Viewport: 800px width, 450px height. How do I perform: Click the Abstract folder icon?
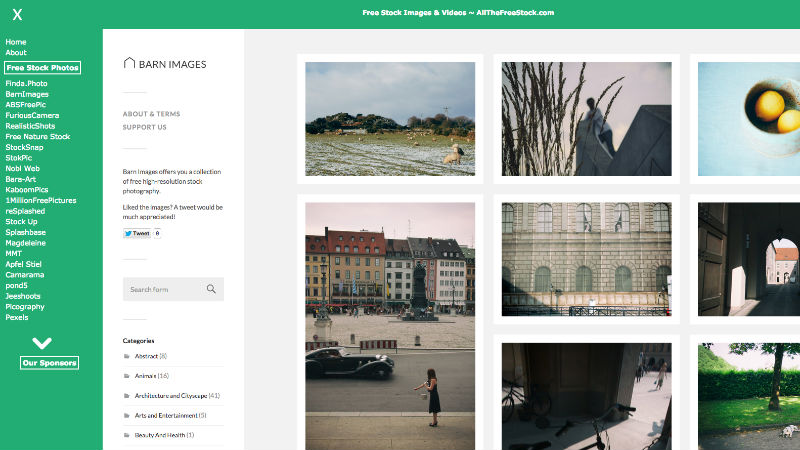pyautogui.click(x=127, y=356)
